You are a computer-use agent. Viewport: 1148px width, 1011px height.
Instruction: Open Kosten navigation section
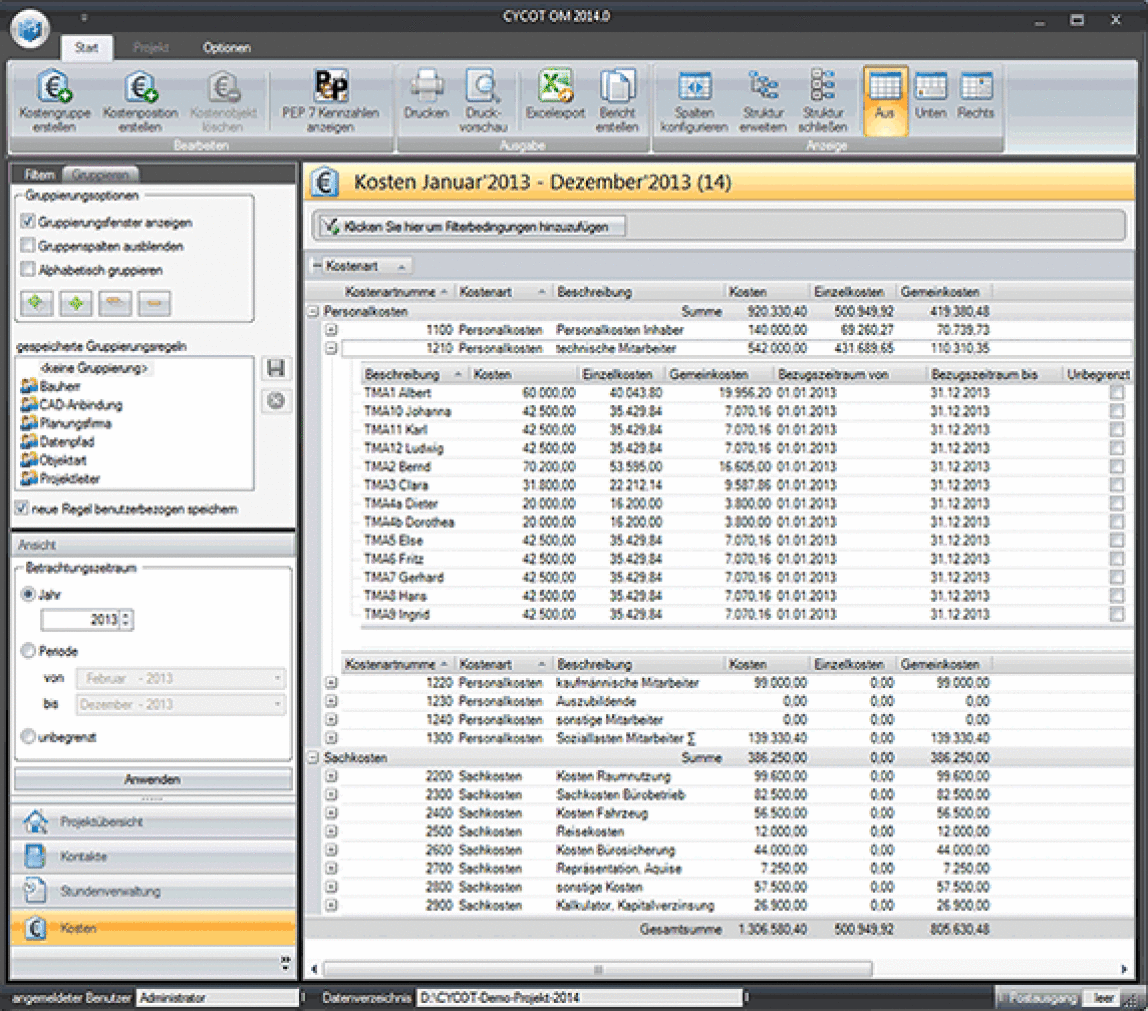click(153, 928)
